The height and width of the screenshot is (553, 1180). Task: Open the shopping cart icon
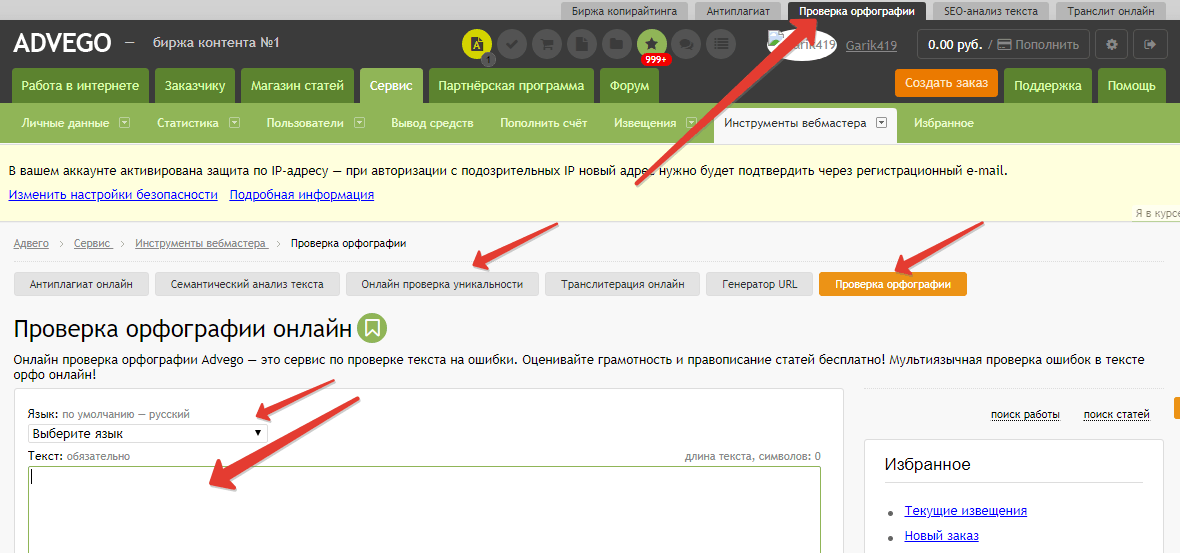[546, 44]
